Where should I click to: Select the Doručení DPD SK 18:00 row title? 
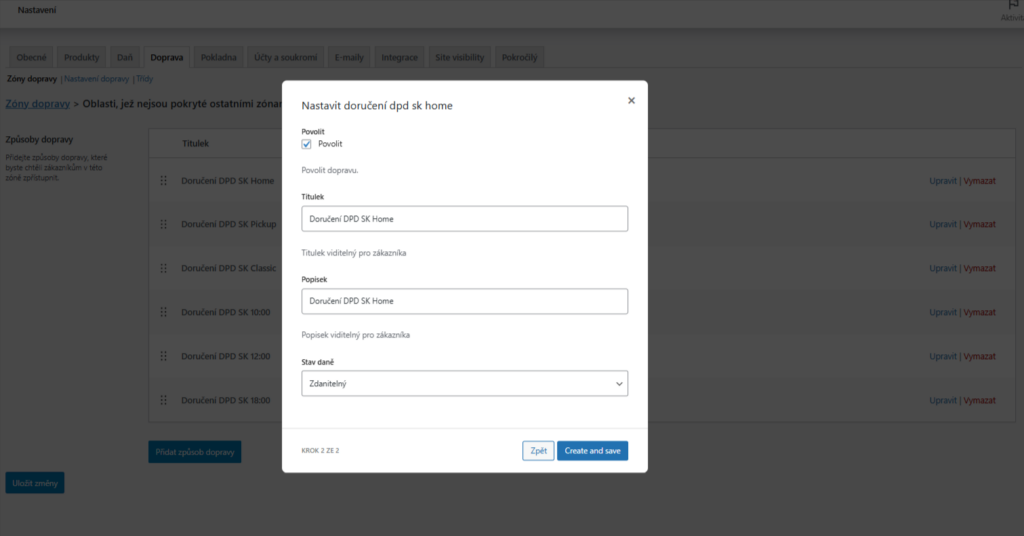click(x=225, y=400)
